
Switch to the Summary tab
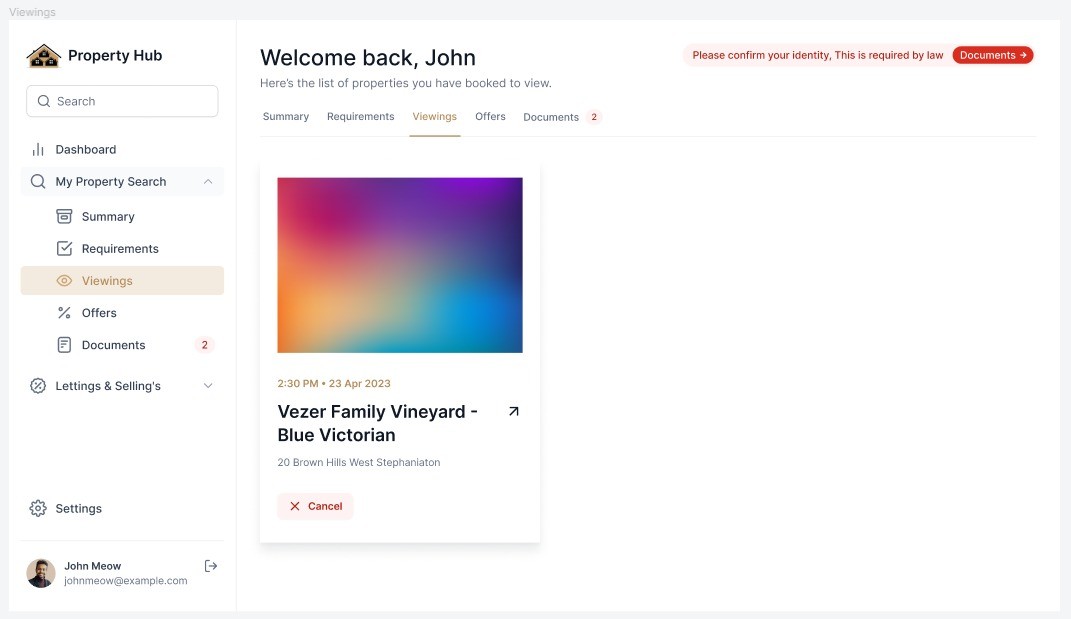(286, 117)
